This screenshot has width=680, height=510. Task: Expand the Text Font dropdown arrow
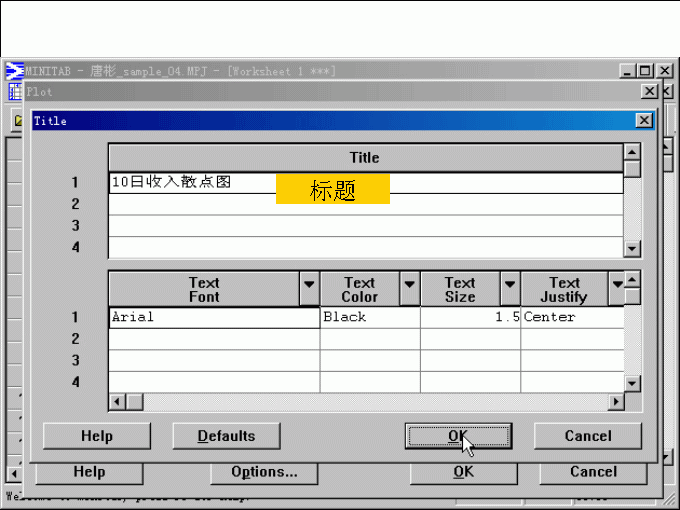click(309, 286)
